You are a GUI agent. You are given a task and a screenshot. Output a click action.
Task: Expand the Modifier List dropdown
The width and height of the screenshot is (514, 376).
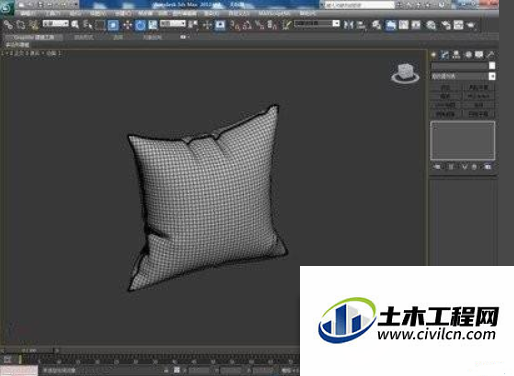point(463,76)
